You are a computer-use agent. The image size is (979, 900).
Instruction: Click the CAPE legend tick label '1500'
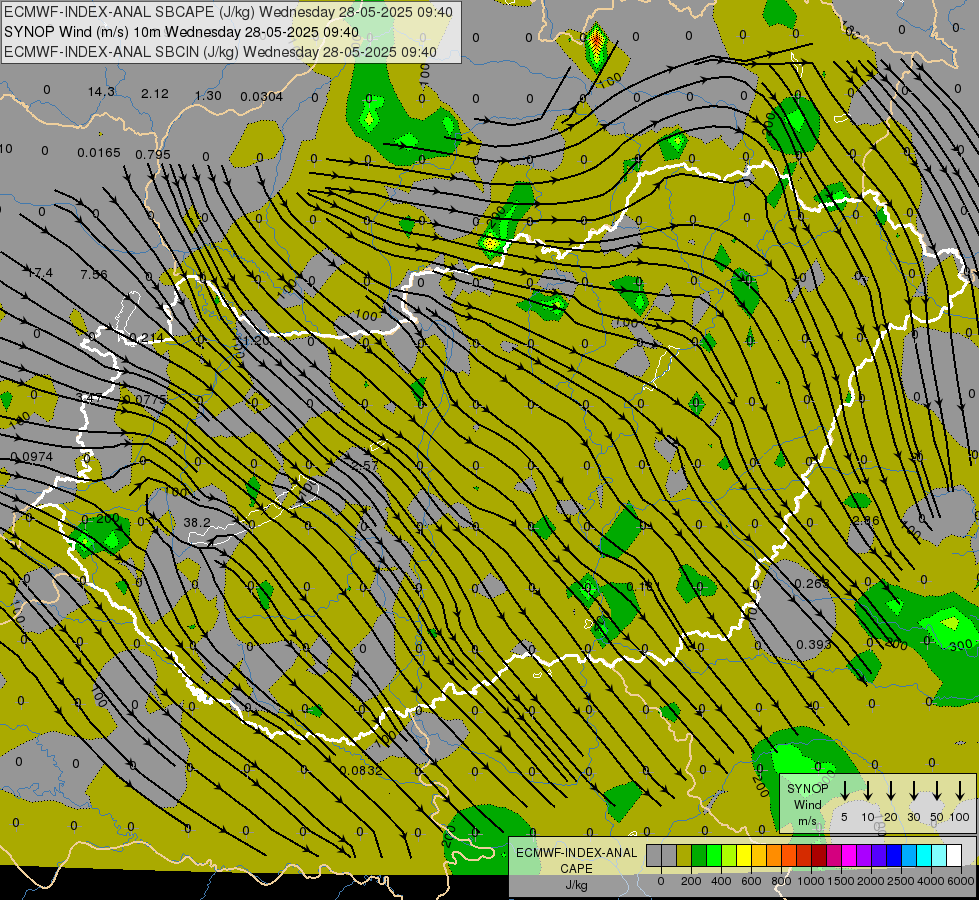840,881
